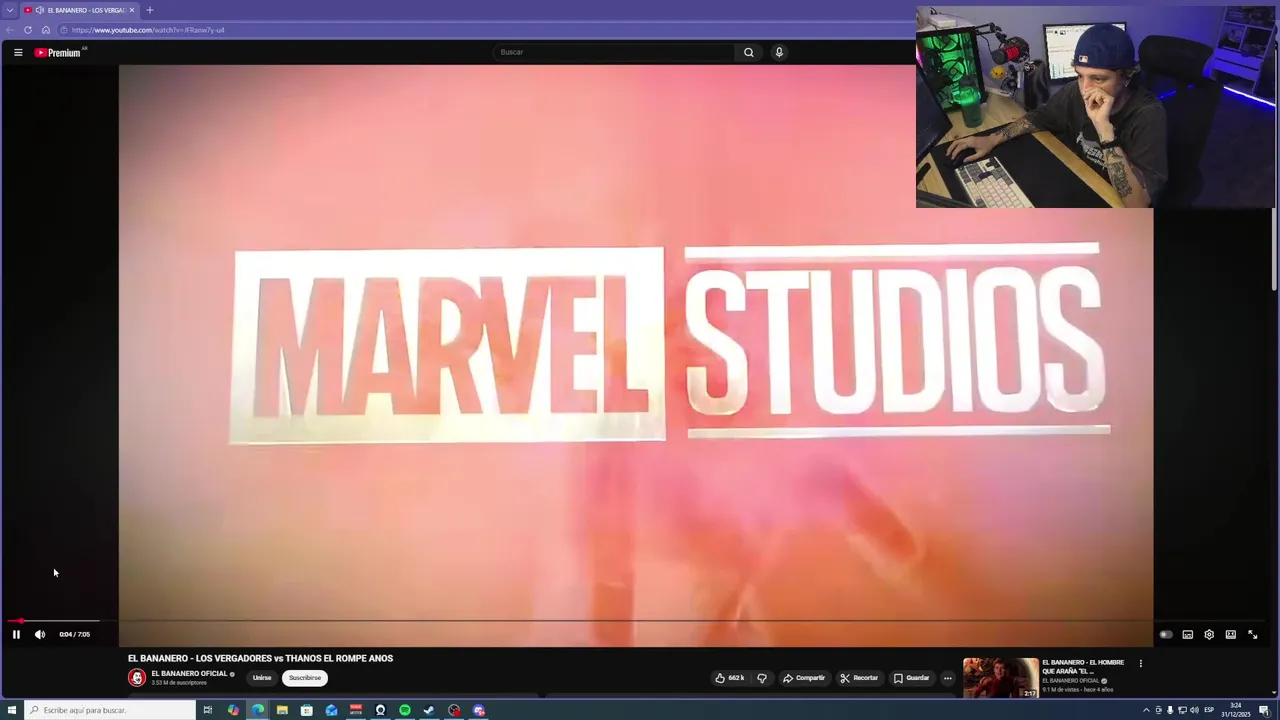Open a new browser tab
The width and height of the screenshot is (1280, 720).
(149, 10)
